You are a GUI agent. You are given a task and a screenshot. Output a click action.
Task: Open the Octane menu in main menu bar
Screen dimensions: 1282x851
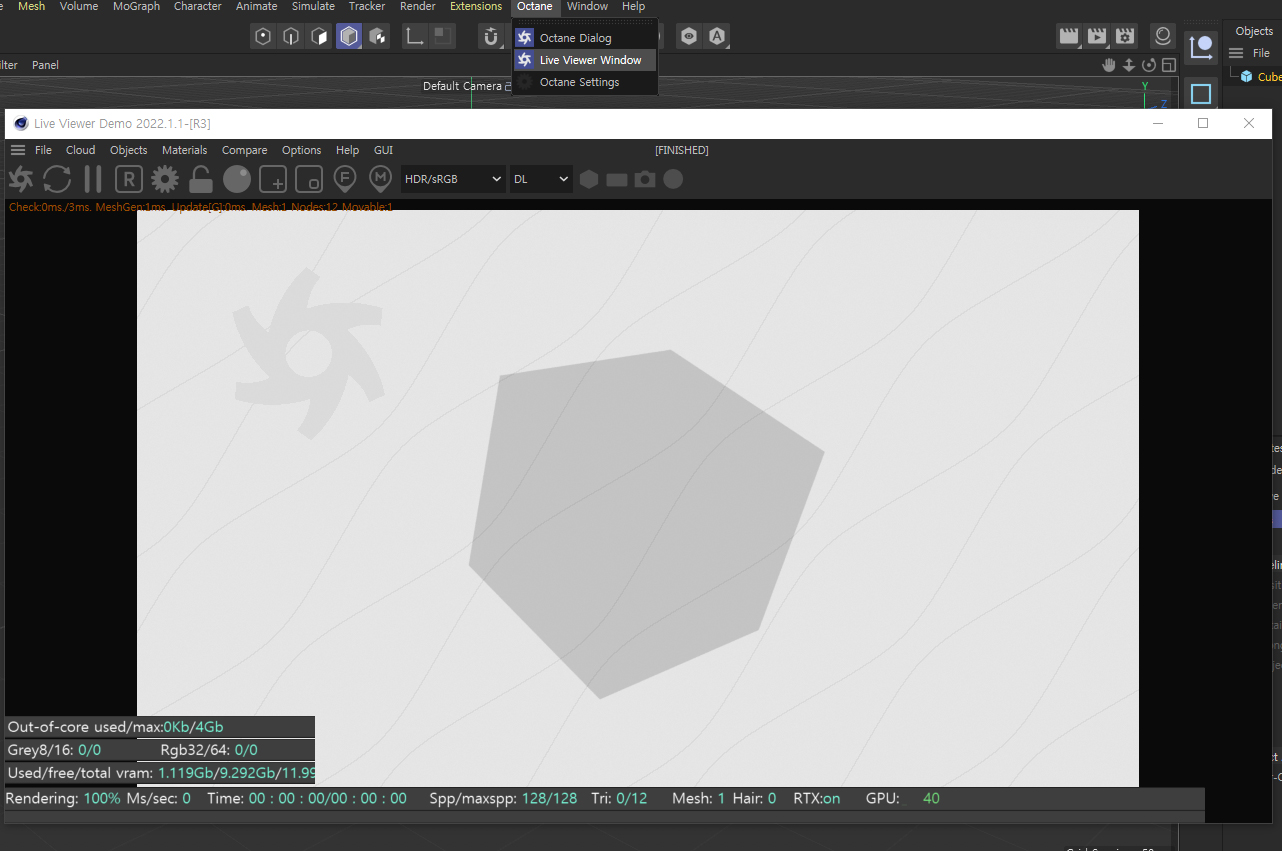click(535, 6)
